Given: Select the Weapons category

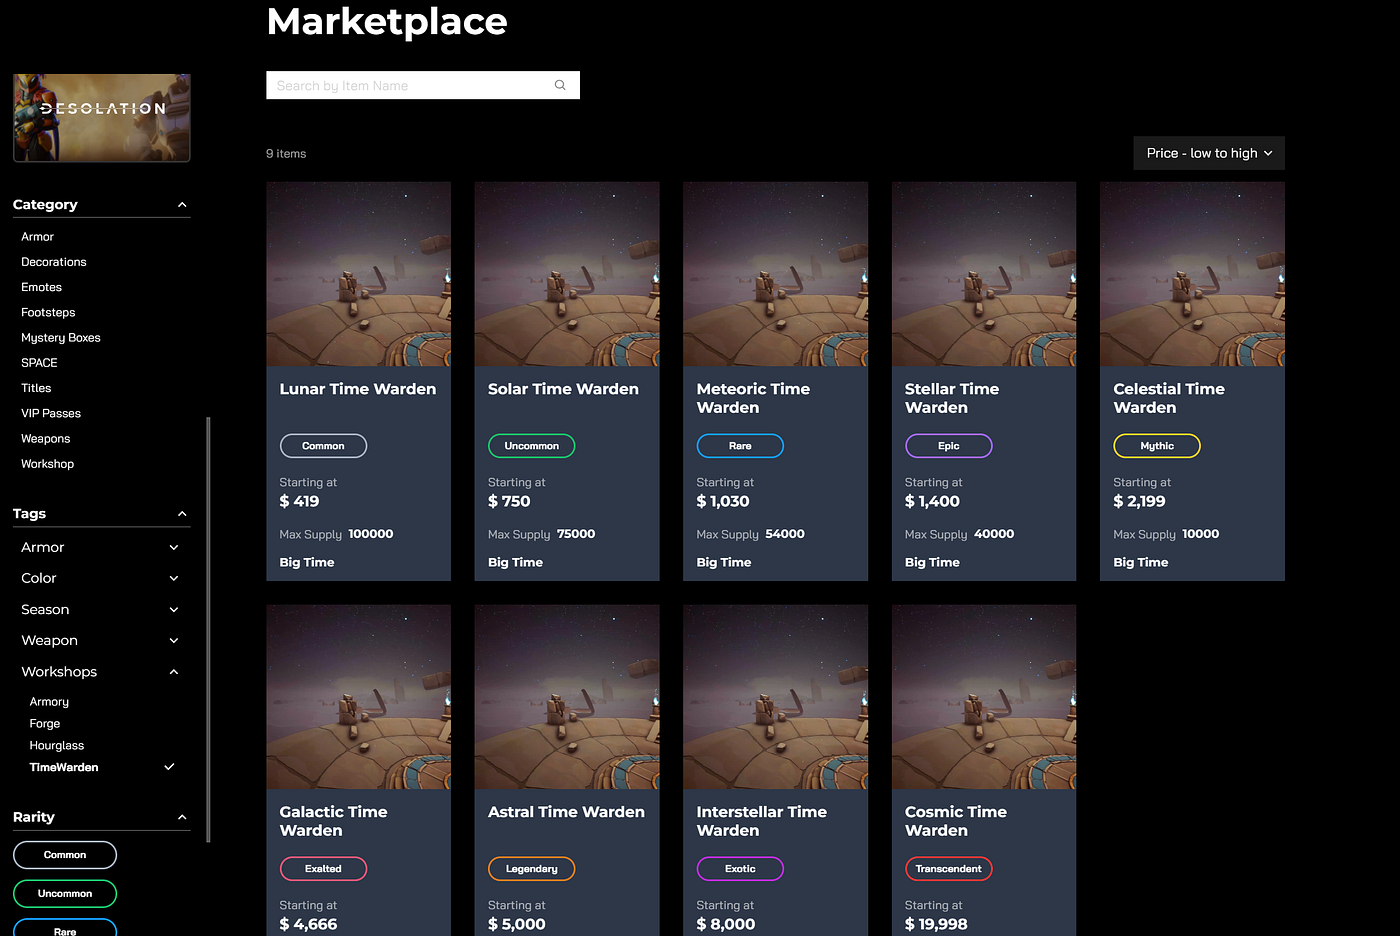Looking at the screenshot, I should (x=45, y=438).
